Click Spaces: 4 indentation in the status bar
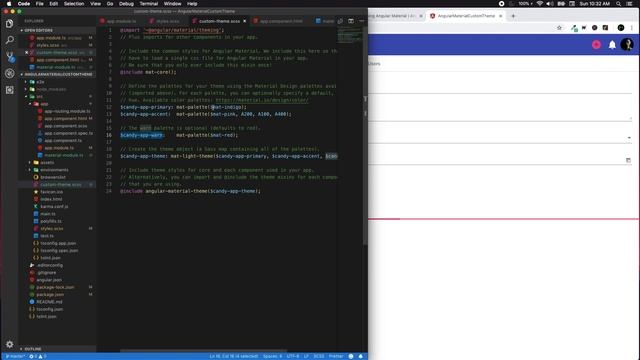The height and width of the screenshot is (360, 640). [272, 356]
